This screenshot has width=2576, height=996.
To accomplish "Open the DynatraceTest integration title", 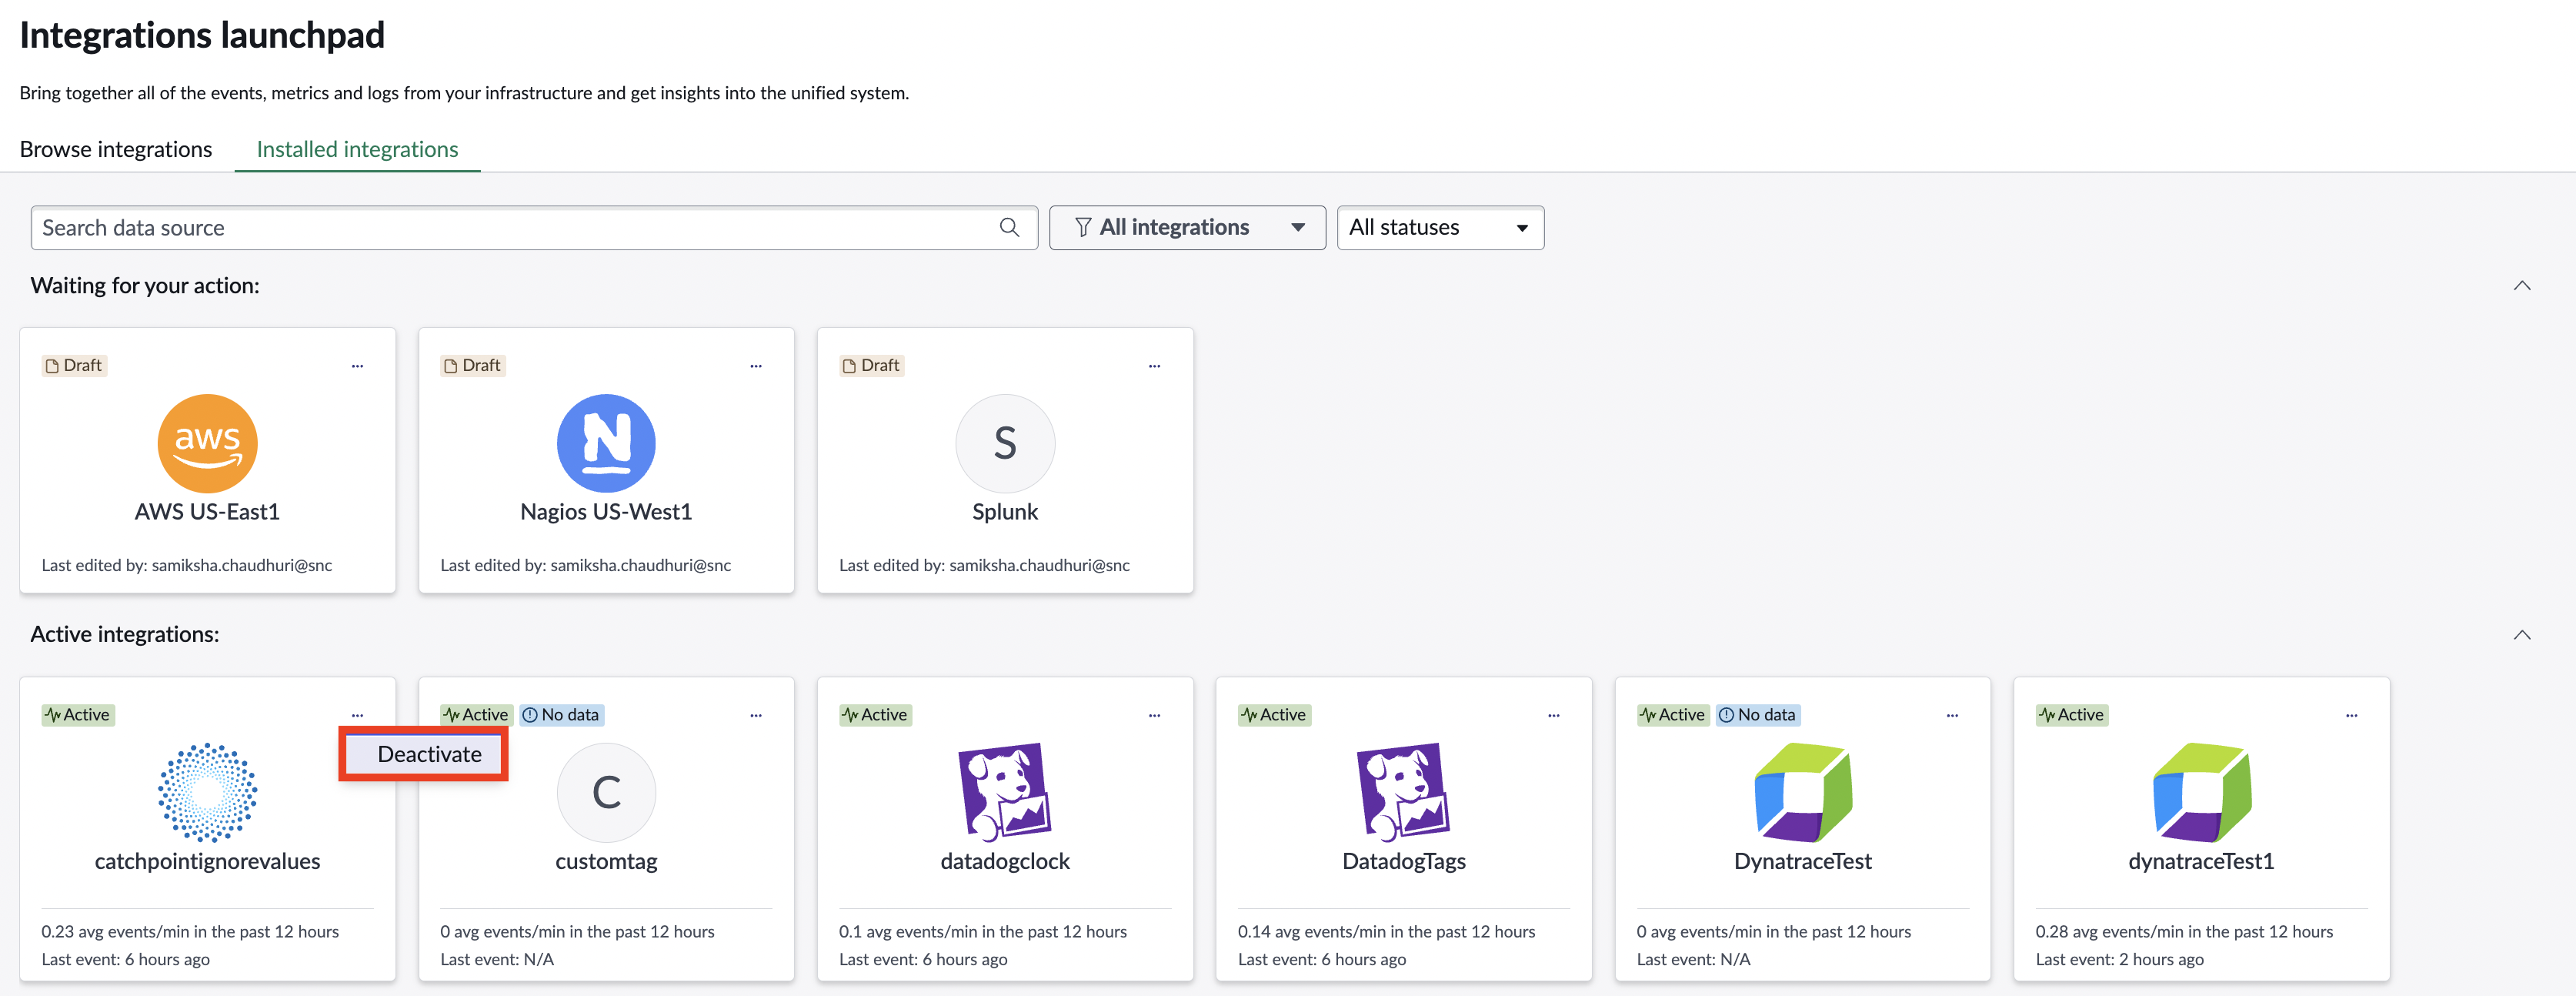I will 1803,861.
